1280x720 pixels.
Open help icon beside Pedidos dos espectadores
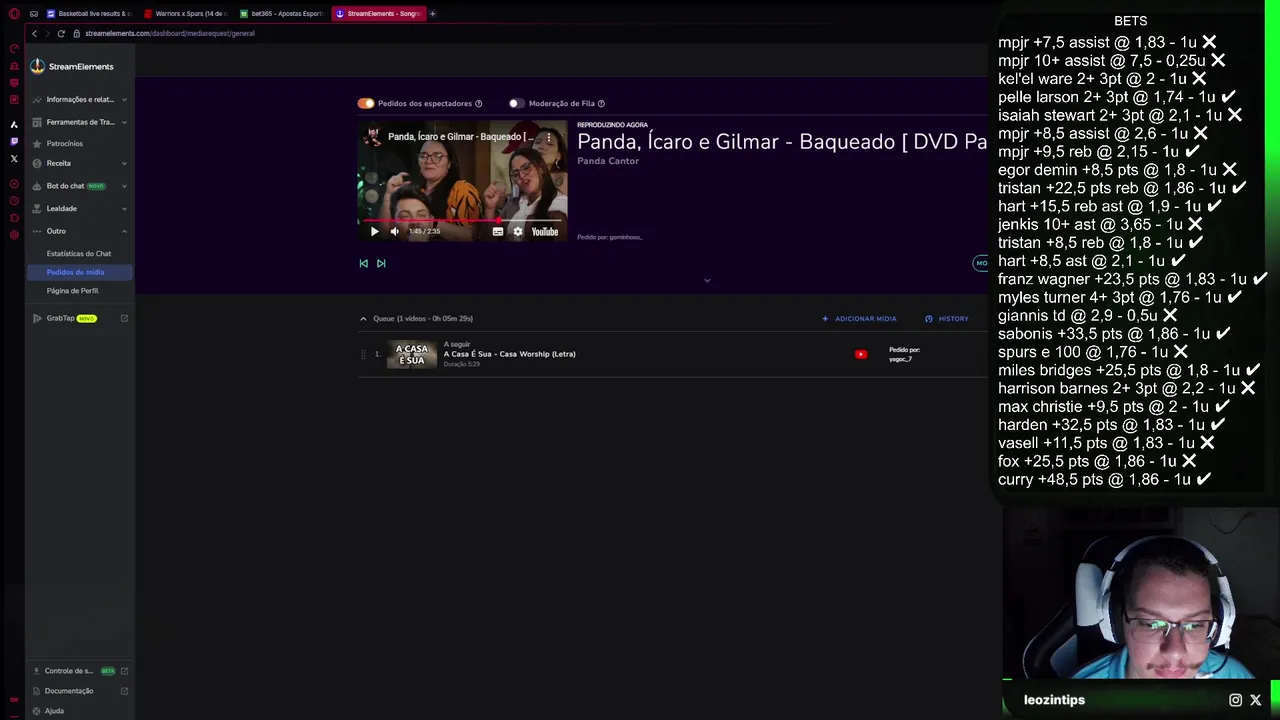click(x=478, y=103)
